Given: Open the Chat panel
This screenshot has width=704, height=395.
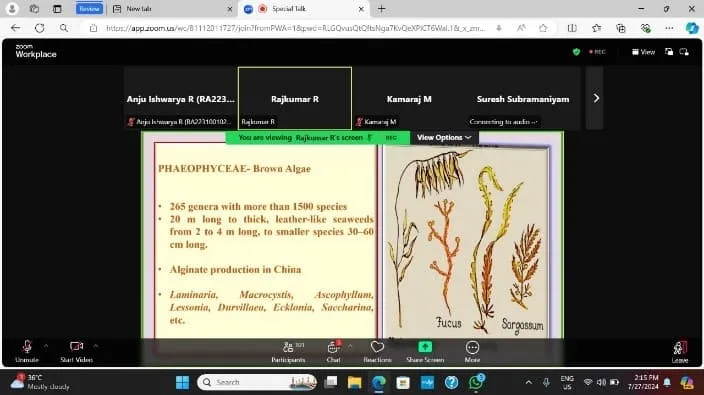Looking at the screenshot, I should click(x=333, y=351).
